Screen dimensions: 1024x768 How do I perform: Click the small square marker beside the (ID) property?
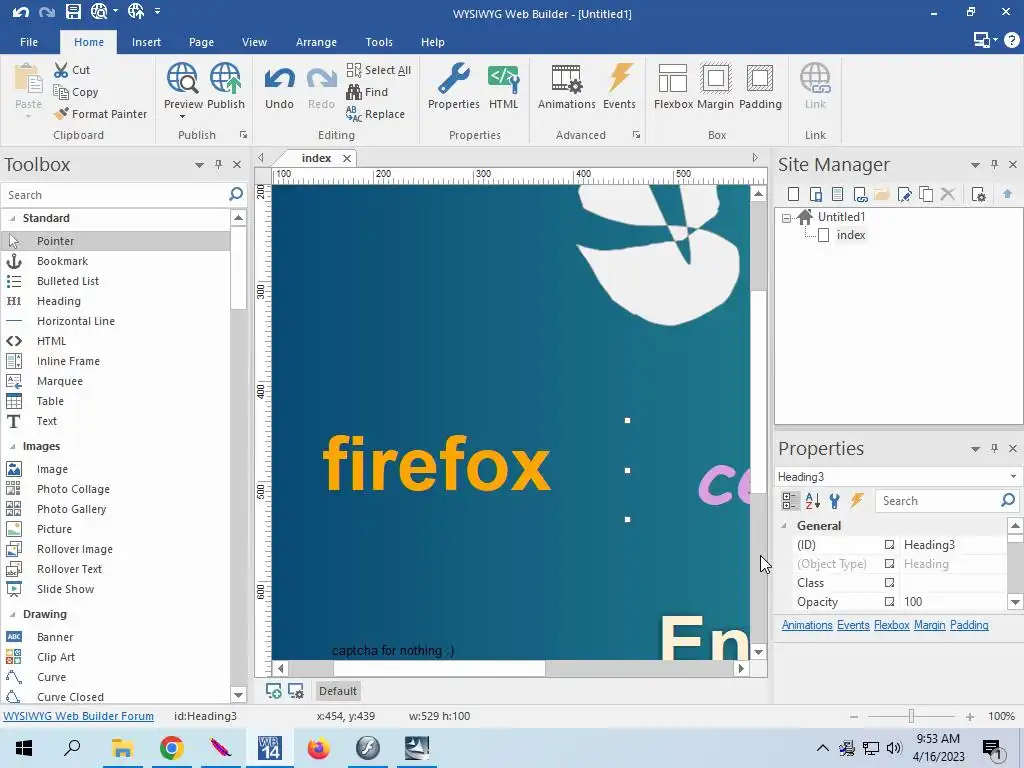pyautogui.click(x=889, y=545)
